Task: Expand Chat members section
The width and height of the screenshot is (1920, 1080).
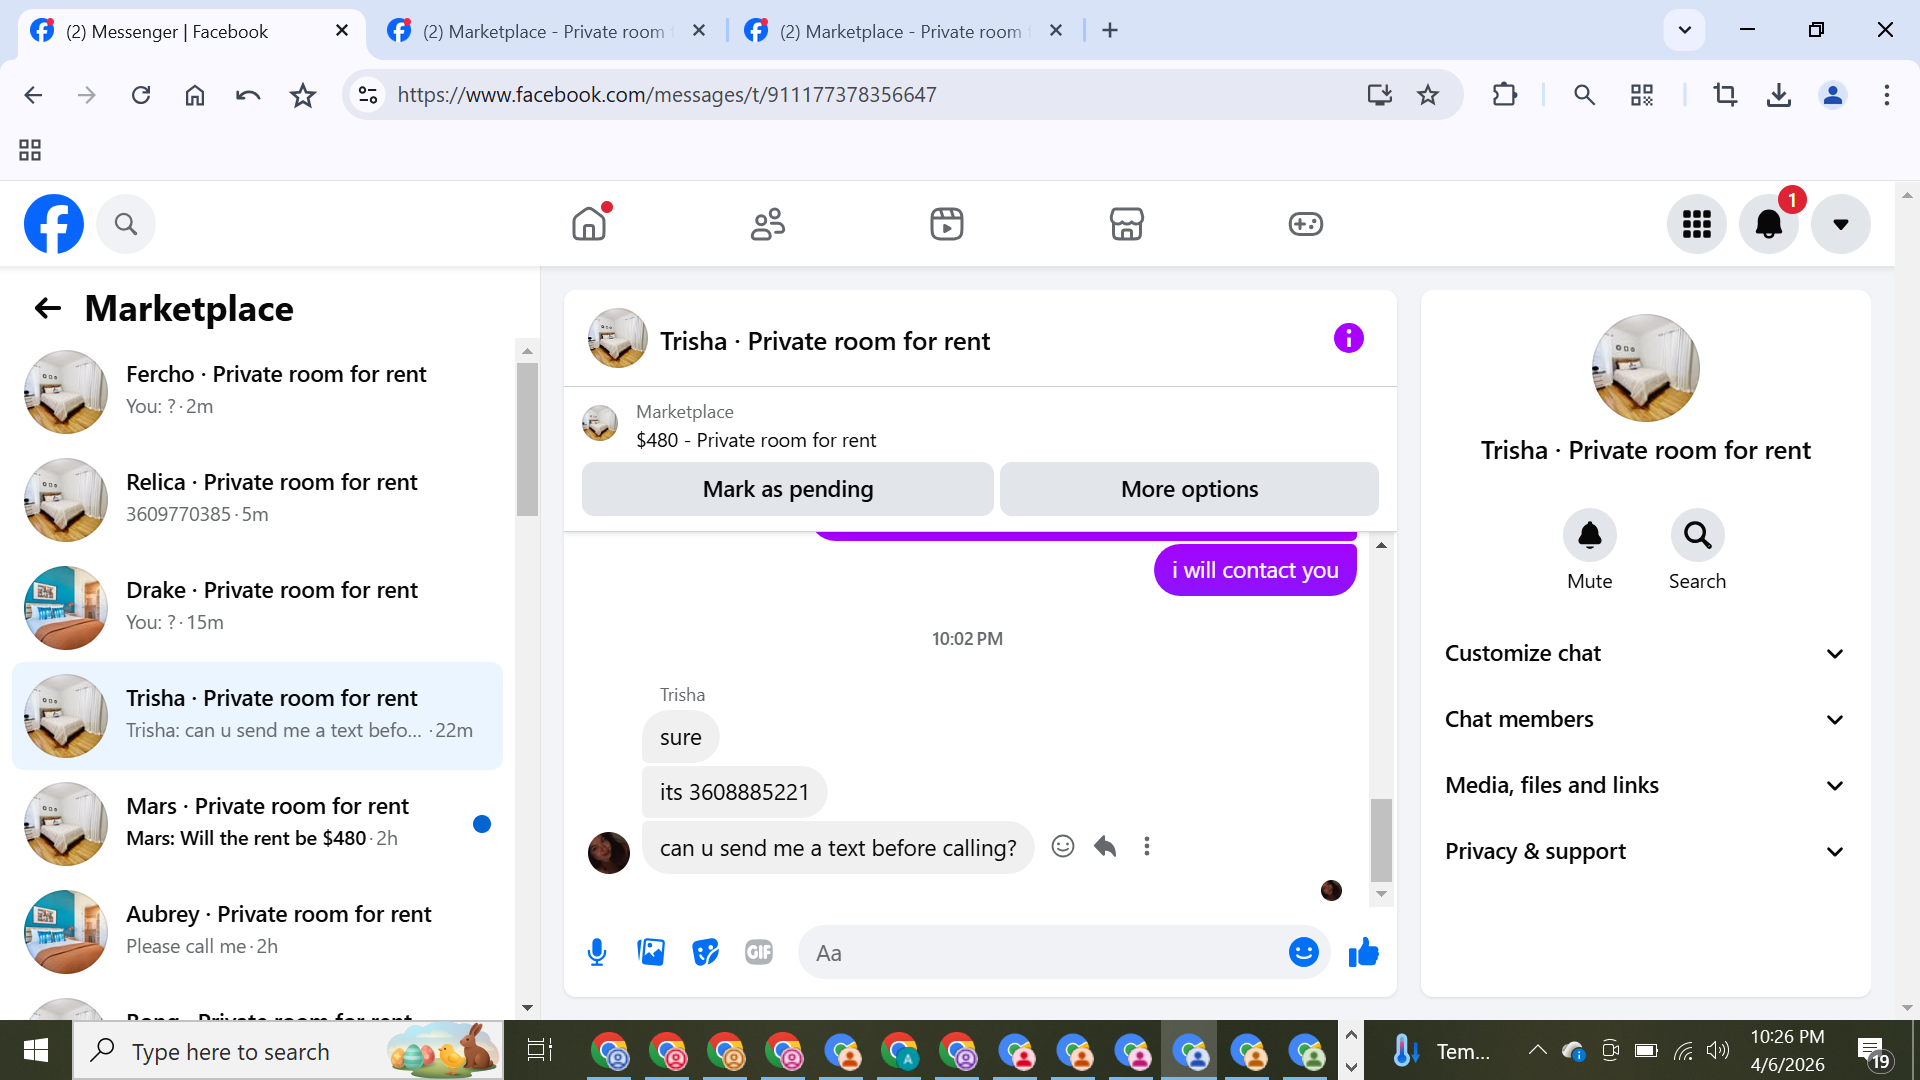Action: (x=1645, y=720)
